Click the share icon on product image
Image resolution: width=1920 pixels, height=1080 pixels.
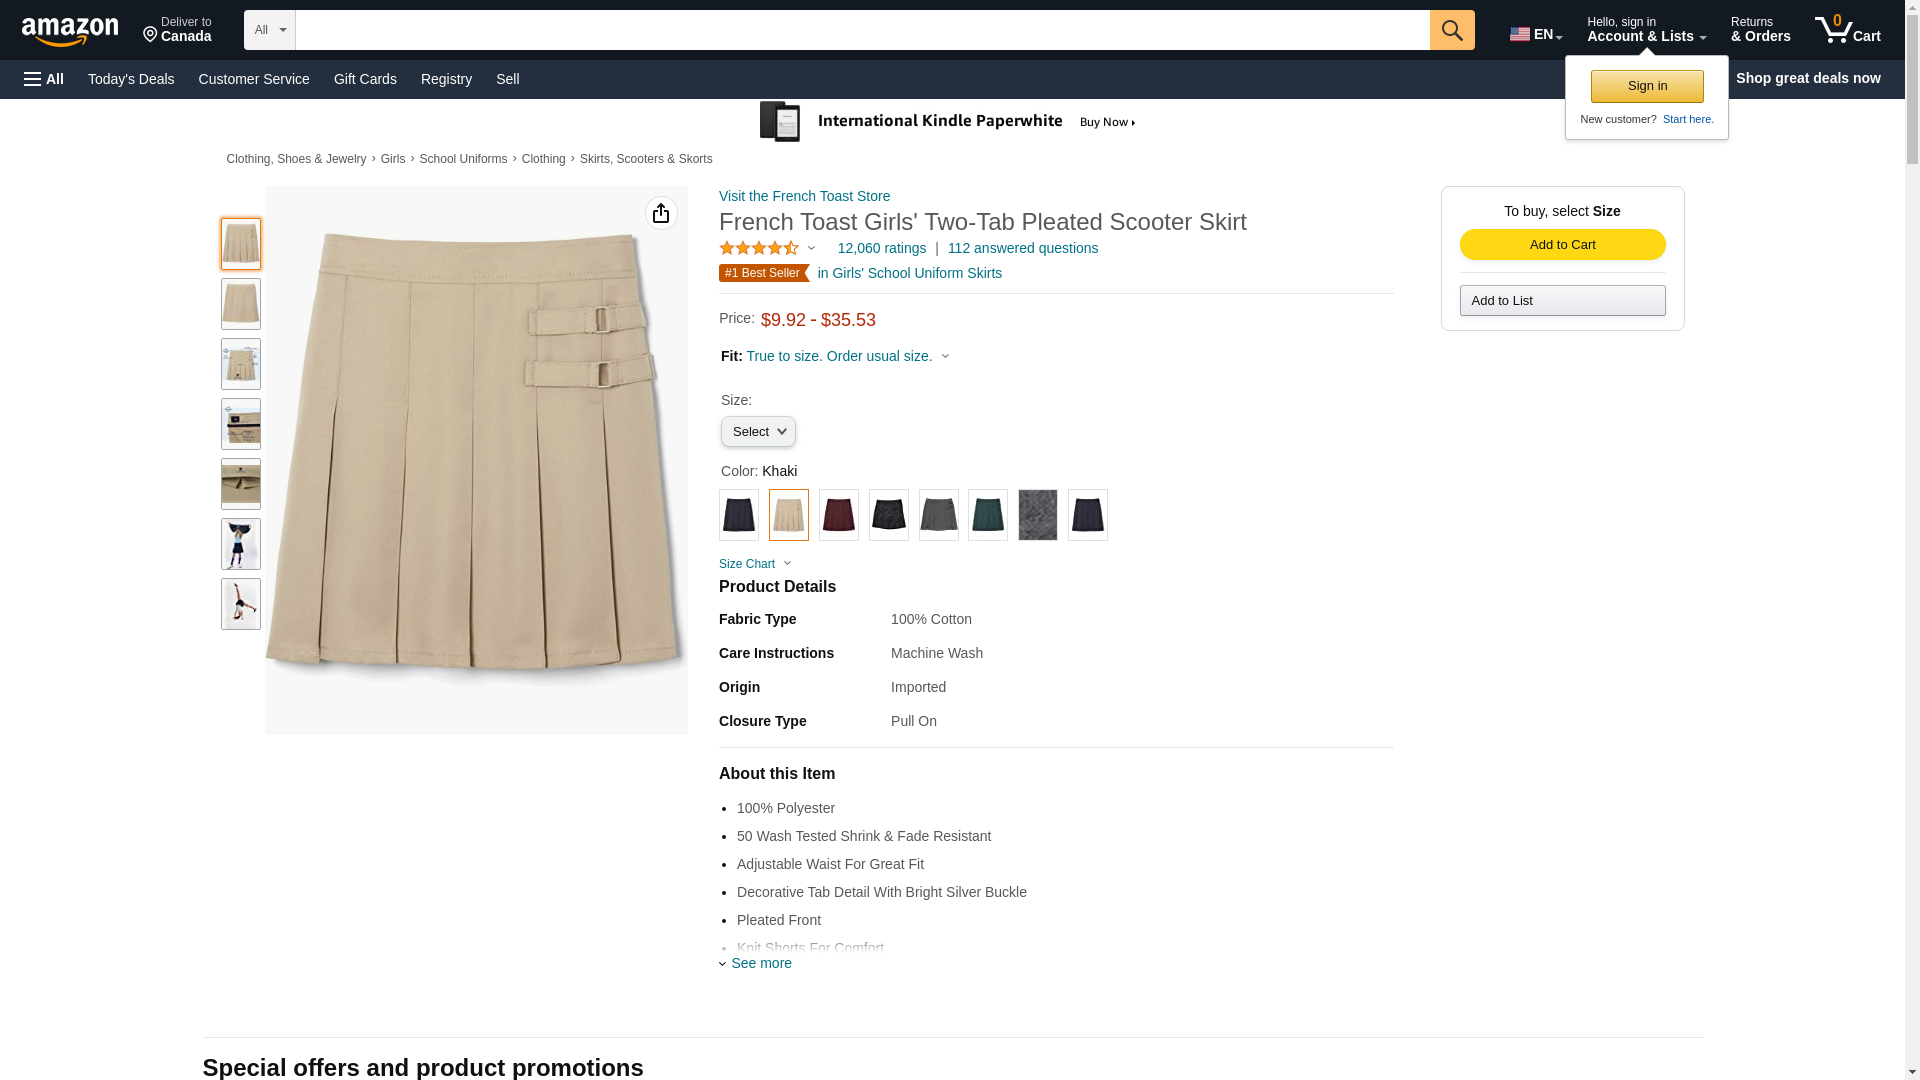[661, 213]
